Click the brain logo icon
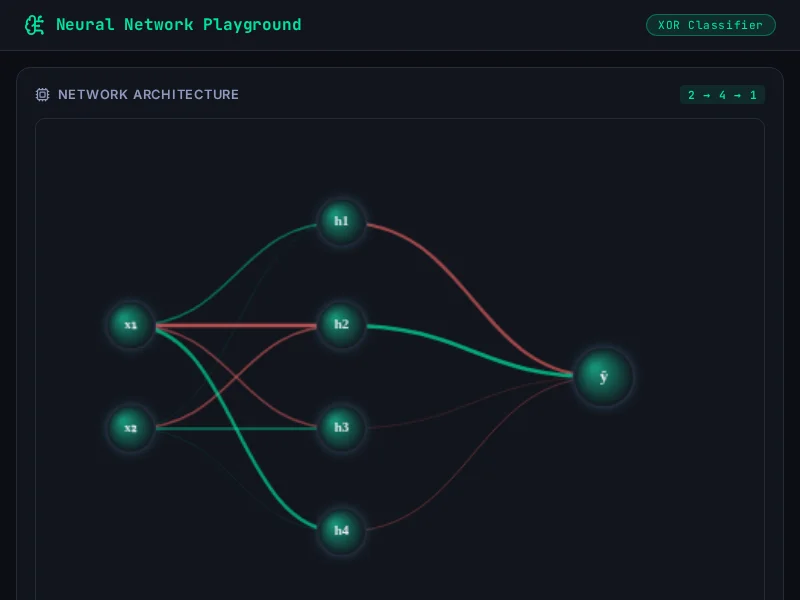 (35, 25)
